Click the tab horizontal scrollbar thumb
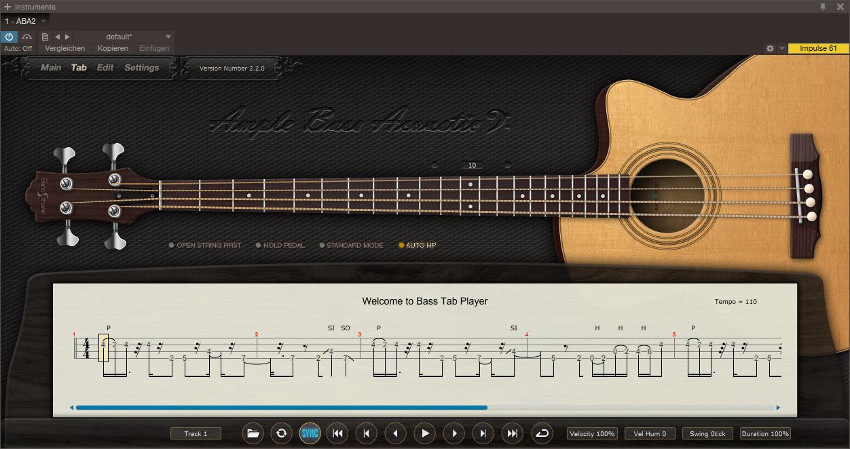This screenshot has width=850, height=449. pos(281,408)
